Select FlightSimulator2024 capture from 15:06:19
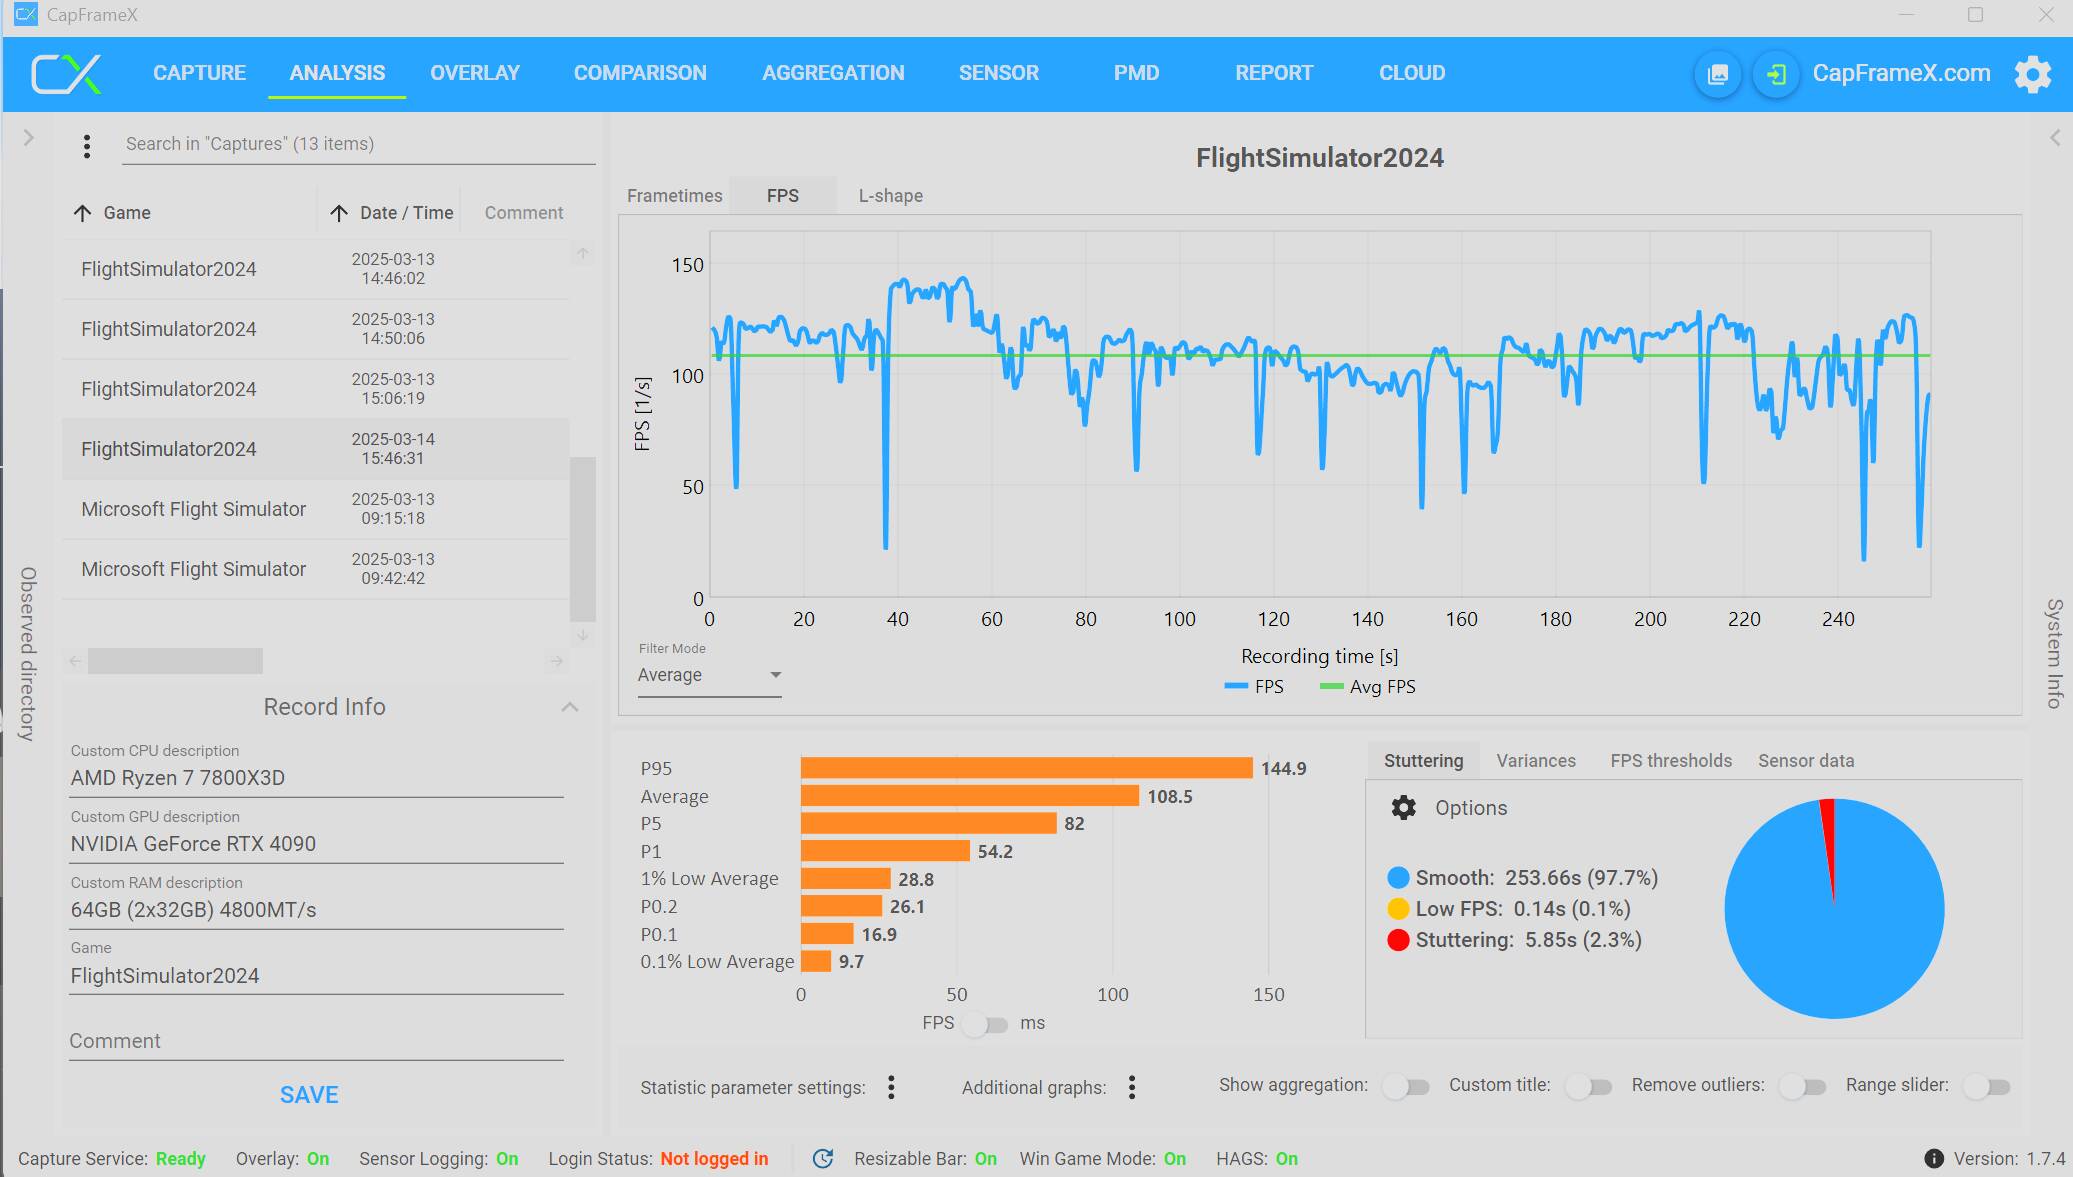 point(315,389)
